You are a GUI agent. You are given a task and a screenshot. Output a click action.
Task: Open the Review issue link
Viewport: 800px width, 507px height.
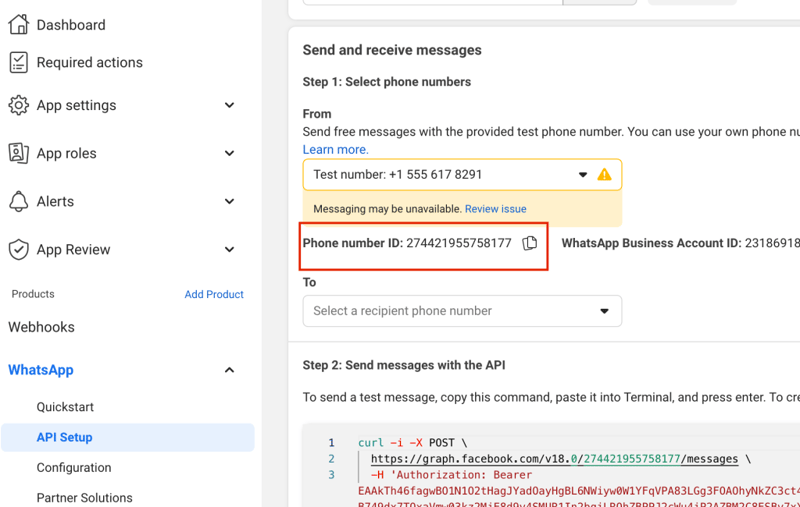coord(495,209)
